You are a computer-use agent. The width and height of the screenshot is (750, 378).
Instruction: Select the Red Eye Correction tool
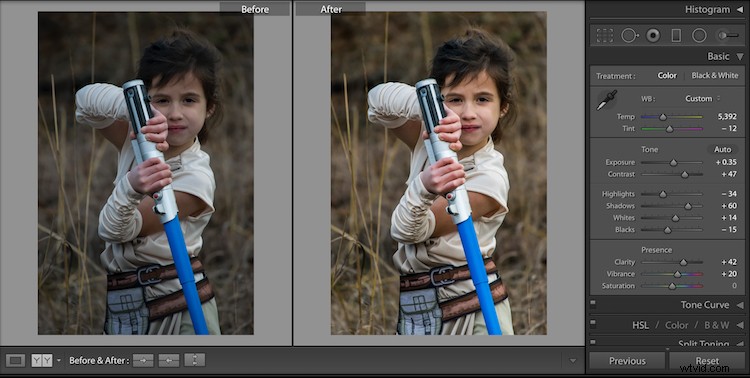(x=653, y=35)
